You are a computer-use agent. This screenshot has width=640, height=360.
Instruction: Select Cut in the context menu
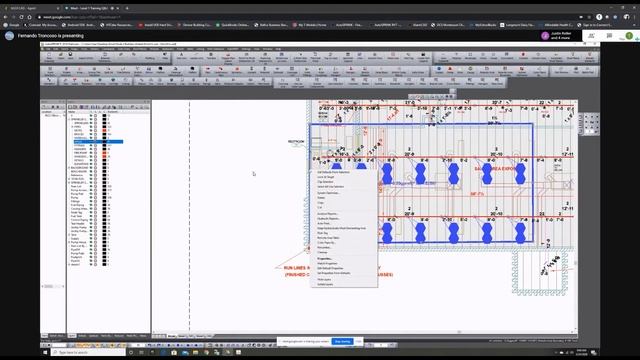coord(320,207)
